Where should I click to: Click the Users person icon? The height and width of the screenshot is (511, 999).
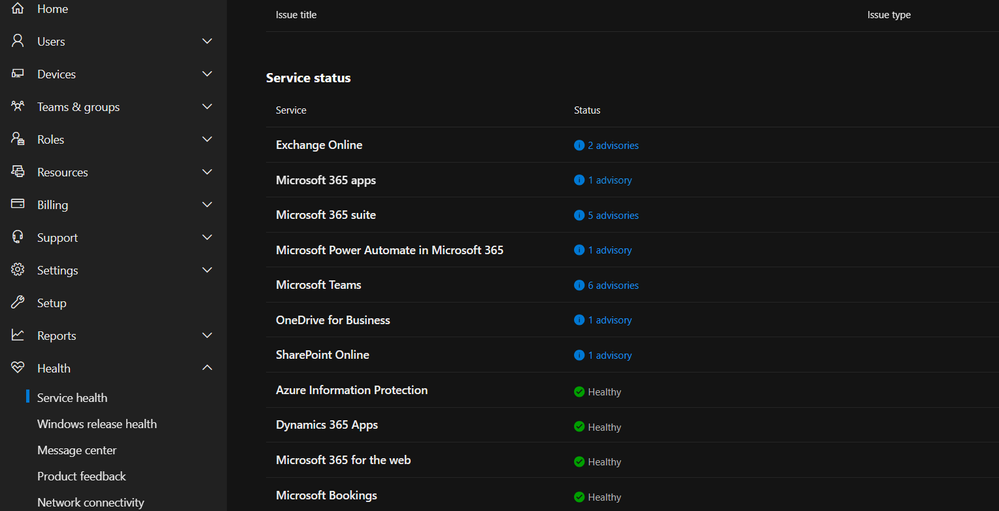[18, 41]
